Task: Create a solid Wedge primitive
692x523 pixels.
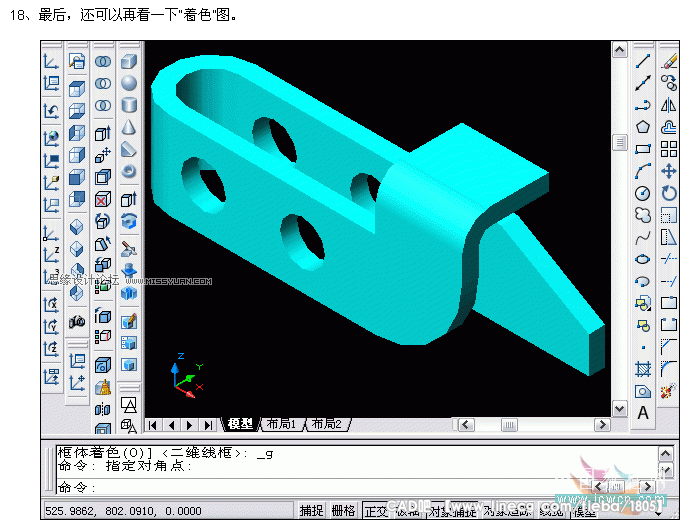Action: click(128, 150)
